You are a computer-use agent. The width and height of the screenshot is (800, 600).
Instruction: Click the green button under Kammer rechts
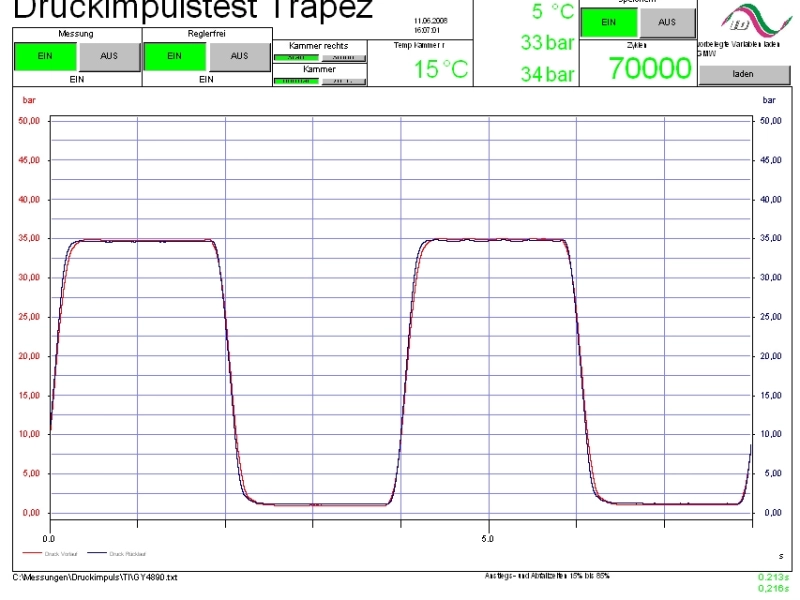point(296,58)
